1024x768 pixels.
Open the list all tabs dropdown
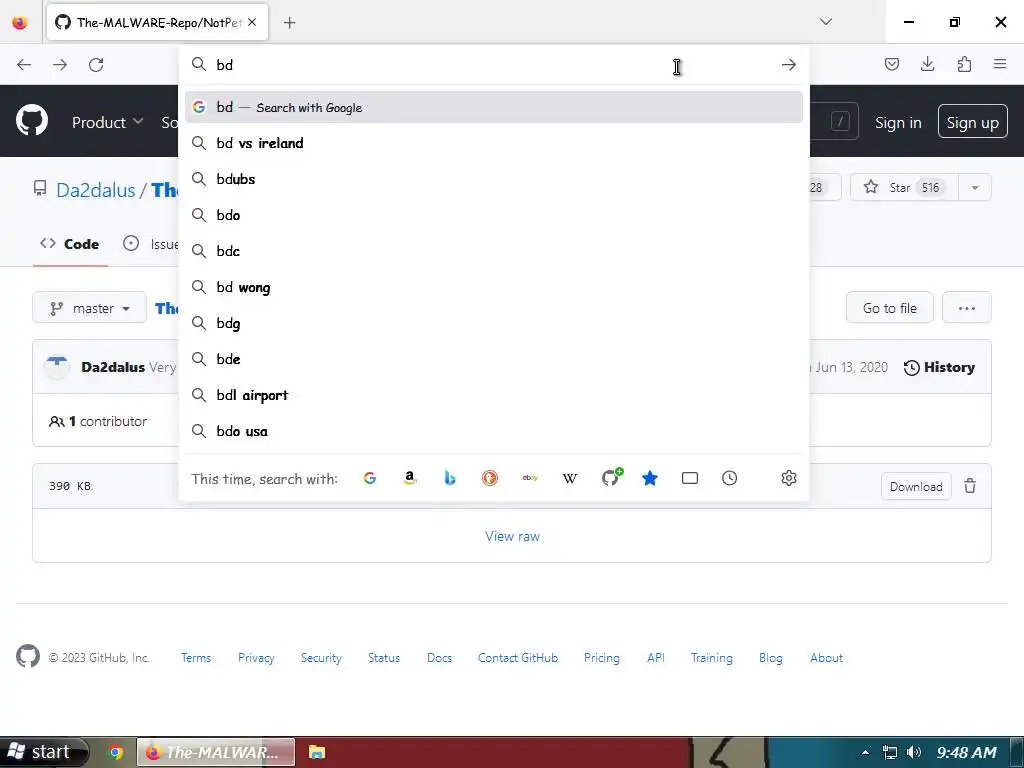[x=826, y=22]
